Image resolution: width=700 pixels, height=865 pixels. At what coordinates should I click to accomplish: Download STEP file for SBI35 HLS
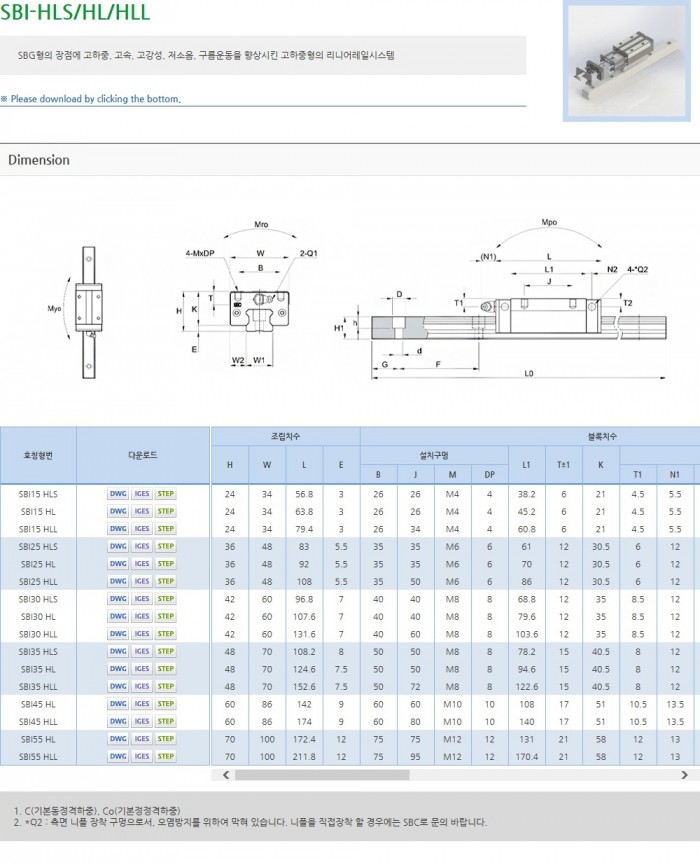pos(165,652)
